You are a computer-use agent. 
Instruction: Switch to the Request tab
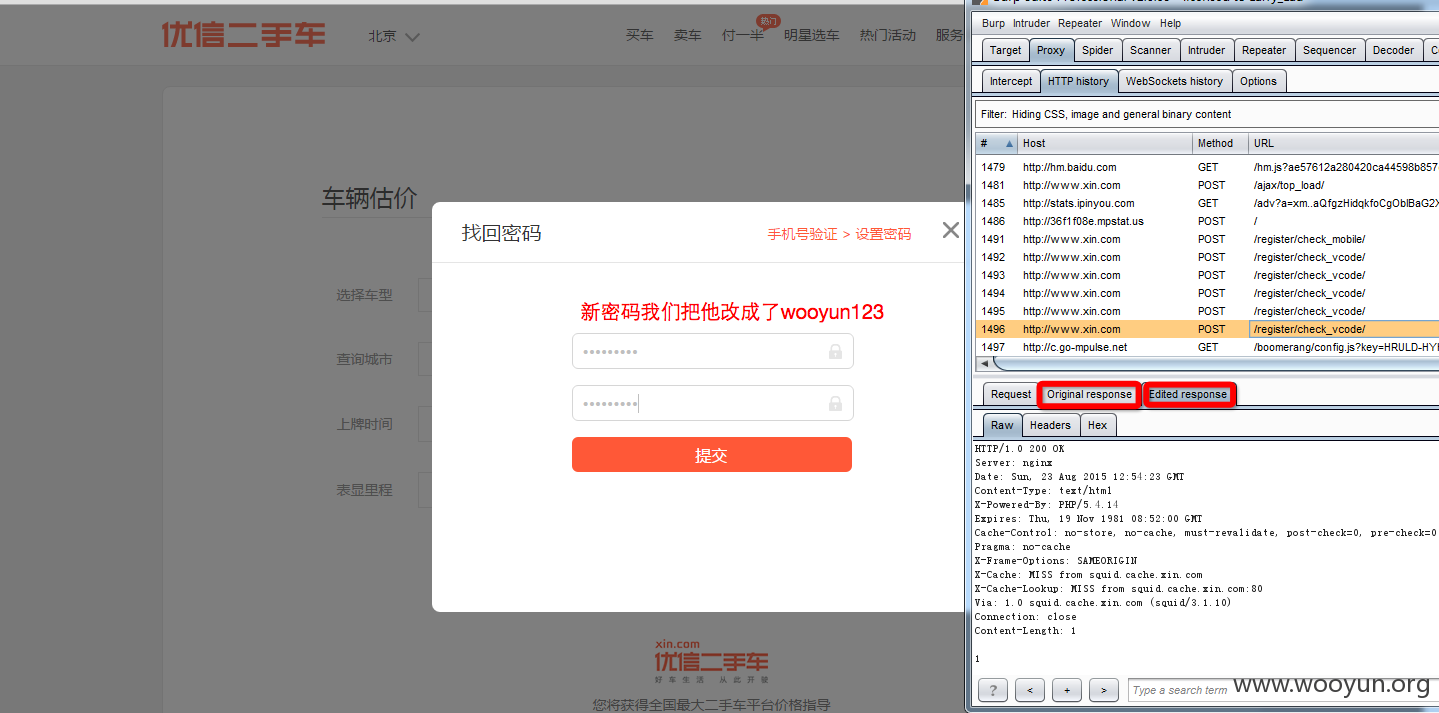[1011, 394]
